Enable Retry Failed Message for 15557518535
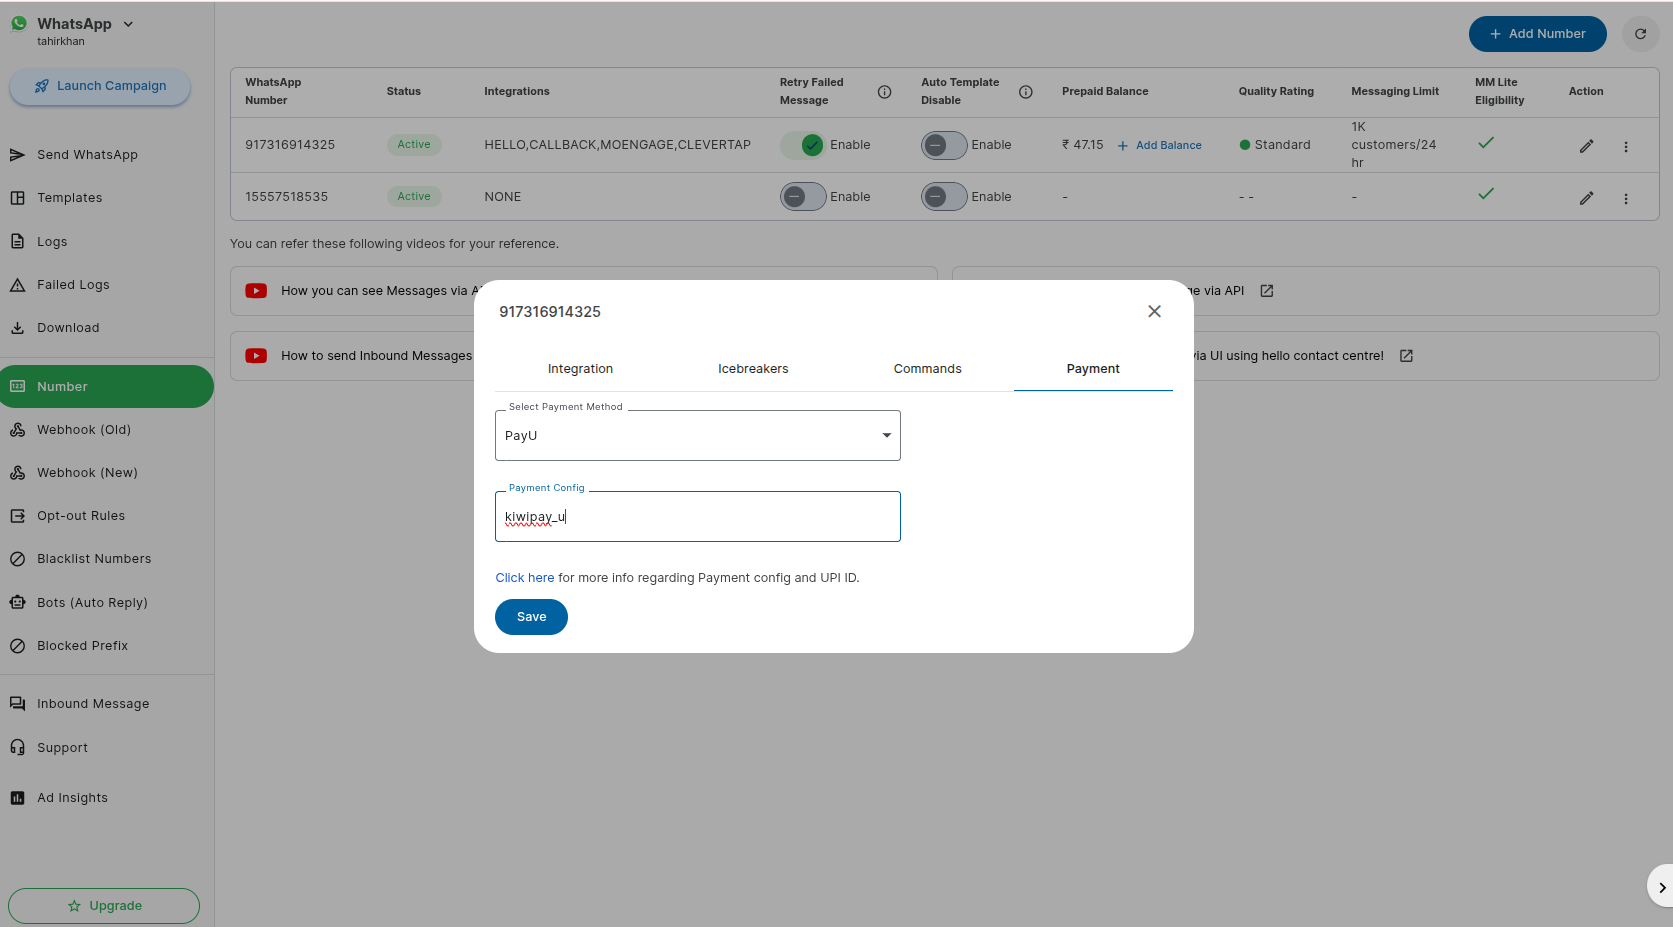 pos(803,197)
